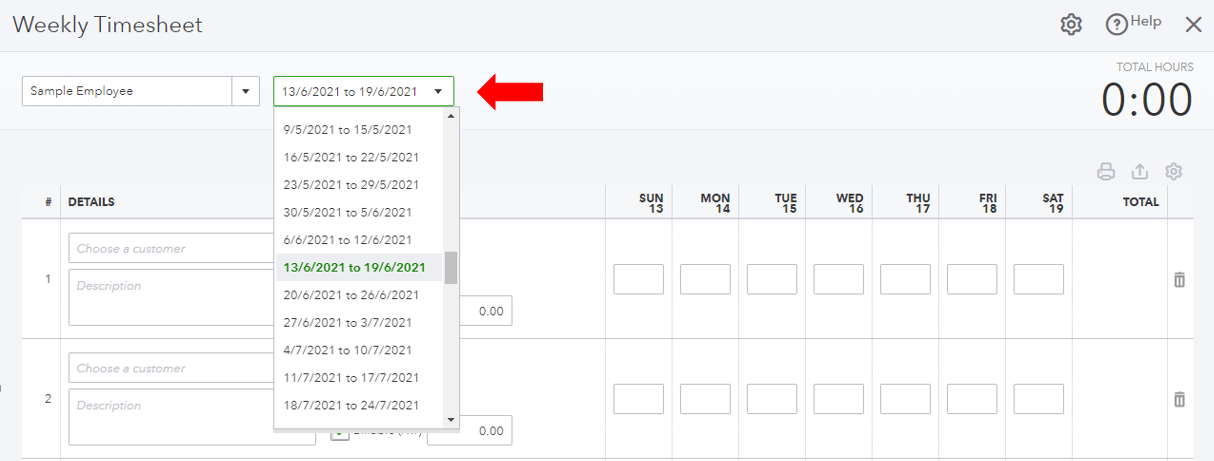Image resolution: width=1214 pixels, height=461 pixels.
Task: Print the timesheet using printer icon
Action: [1106, 171]
